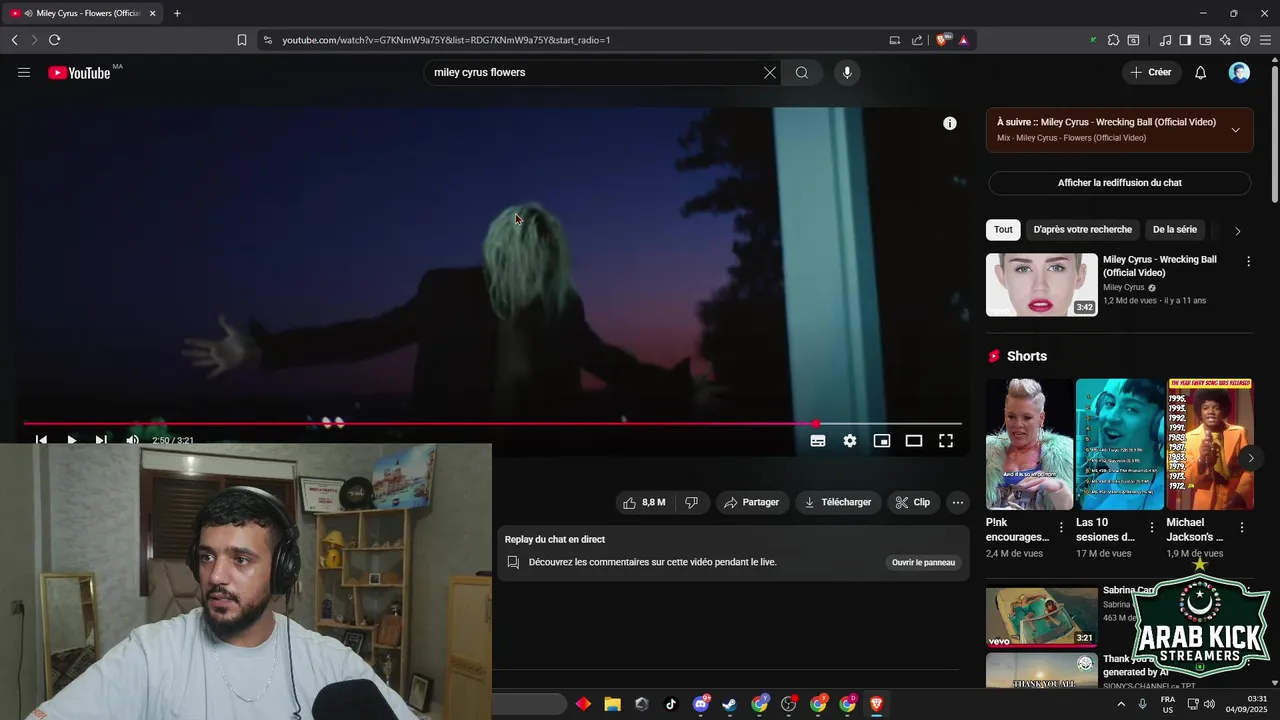This screenshot has height=720, width=1280.
Task: Open Brave Rewards triangle icon
Action: 964,40
